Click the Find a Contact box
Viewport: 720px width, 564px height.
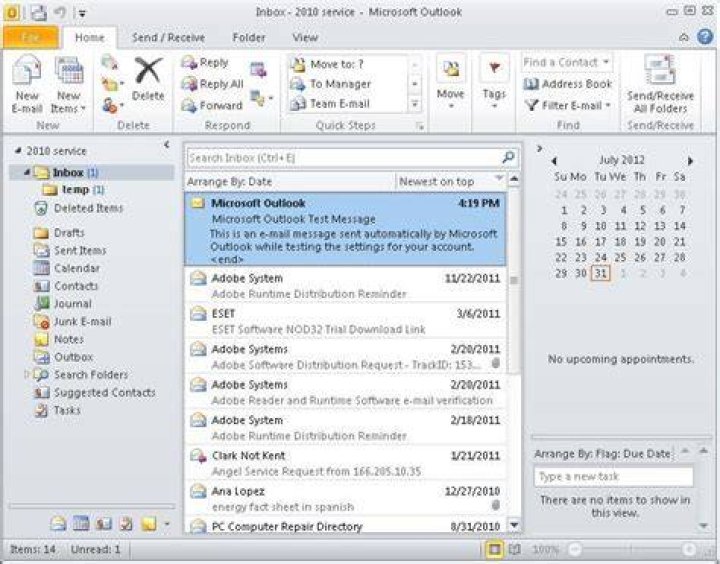click(x=567, y=62)
